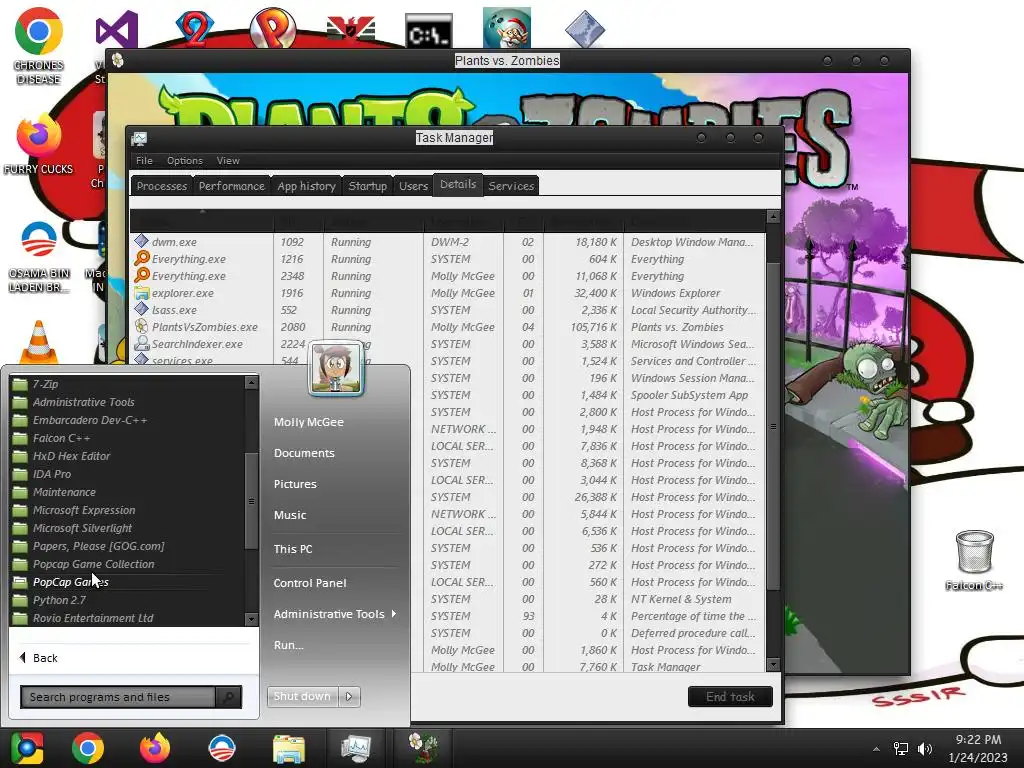Open the Peggle desktop icon with letter P
1024x768 pixels.
[x=273, y=28]
